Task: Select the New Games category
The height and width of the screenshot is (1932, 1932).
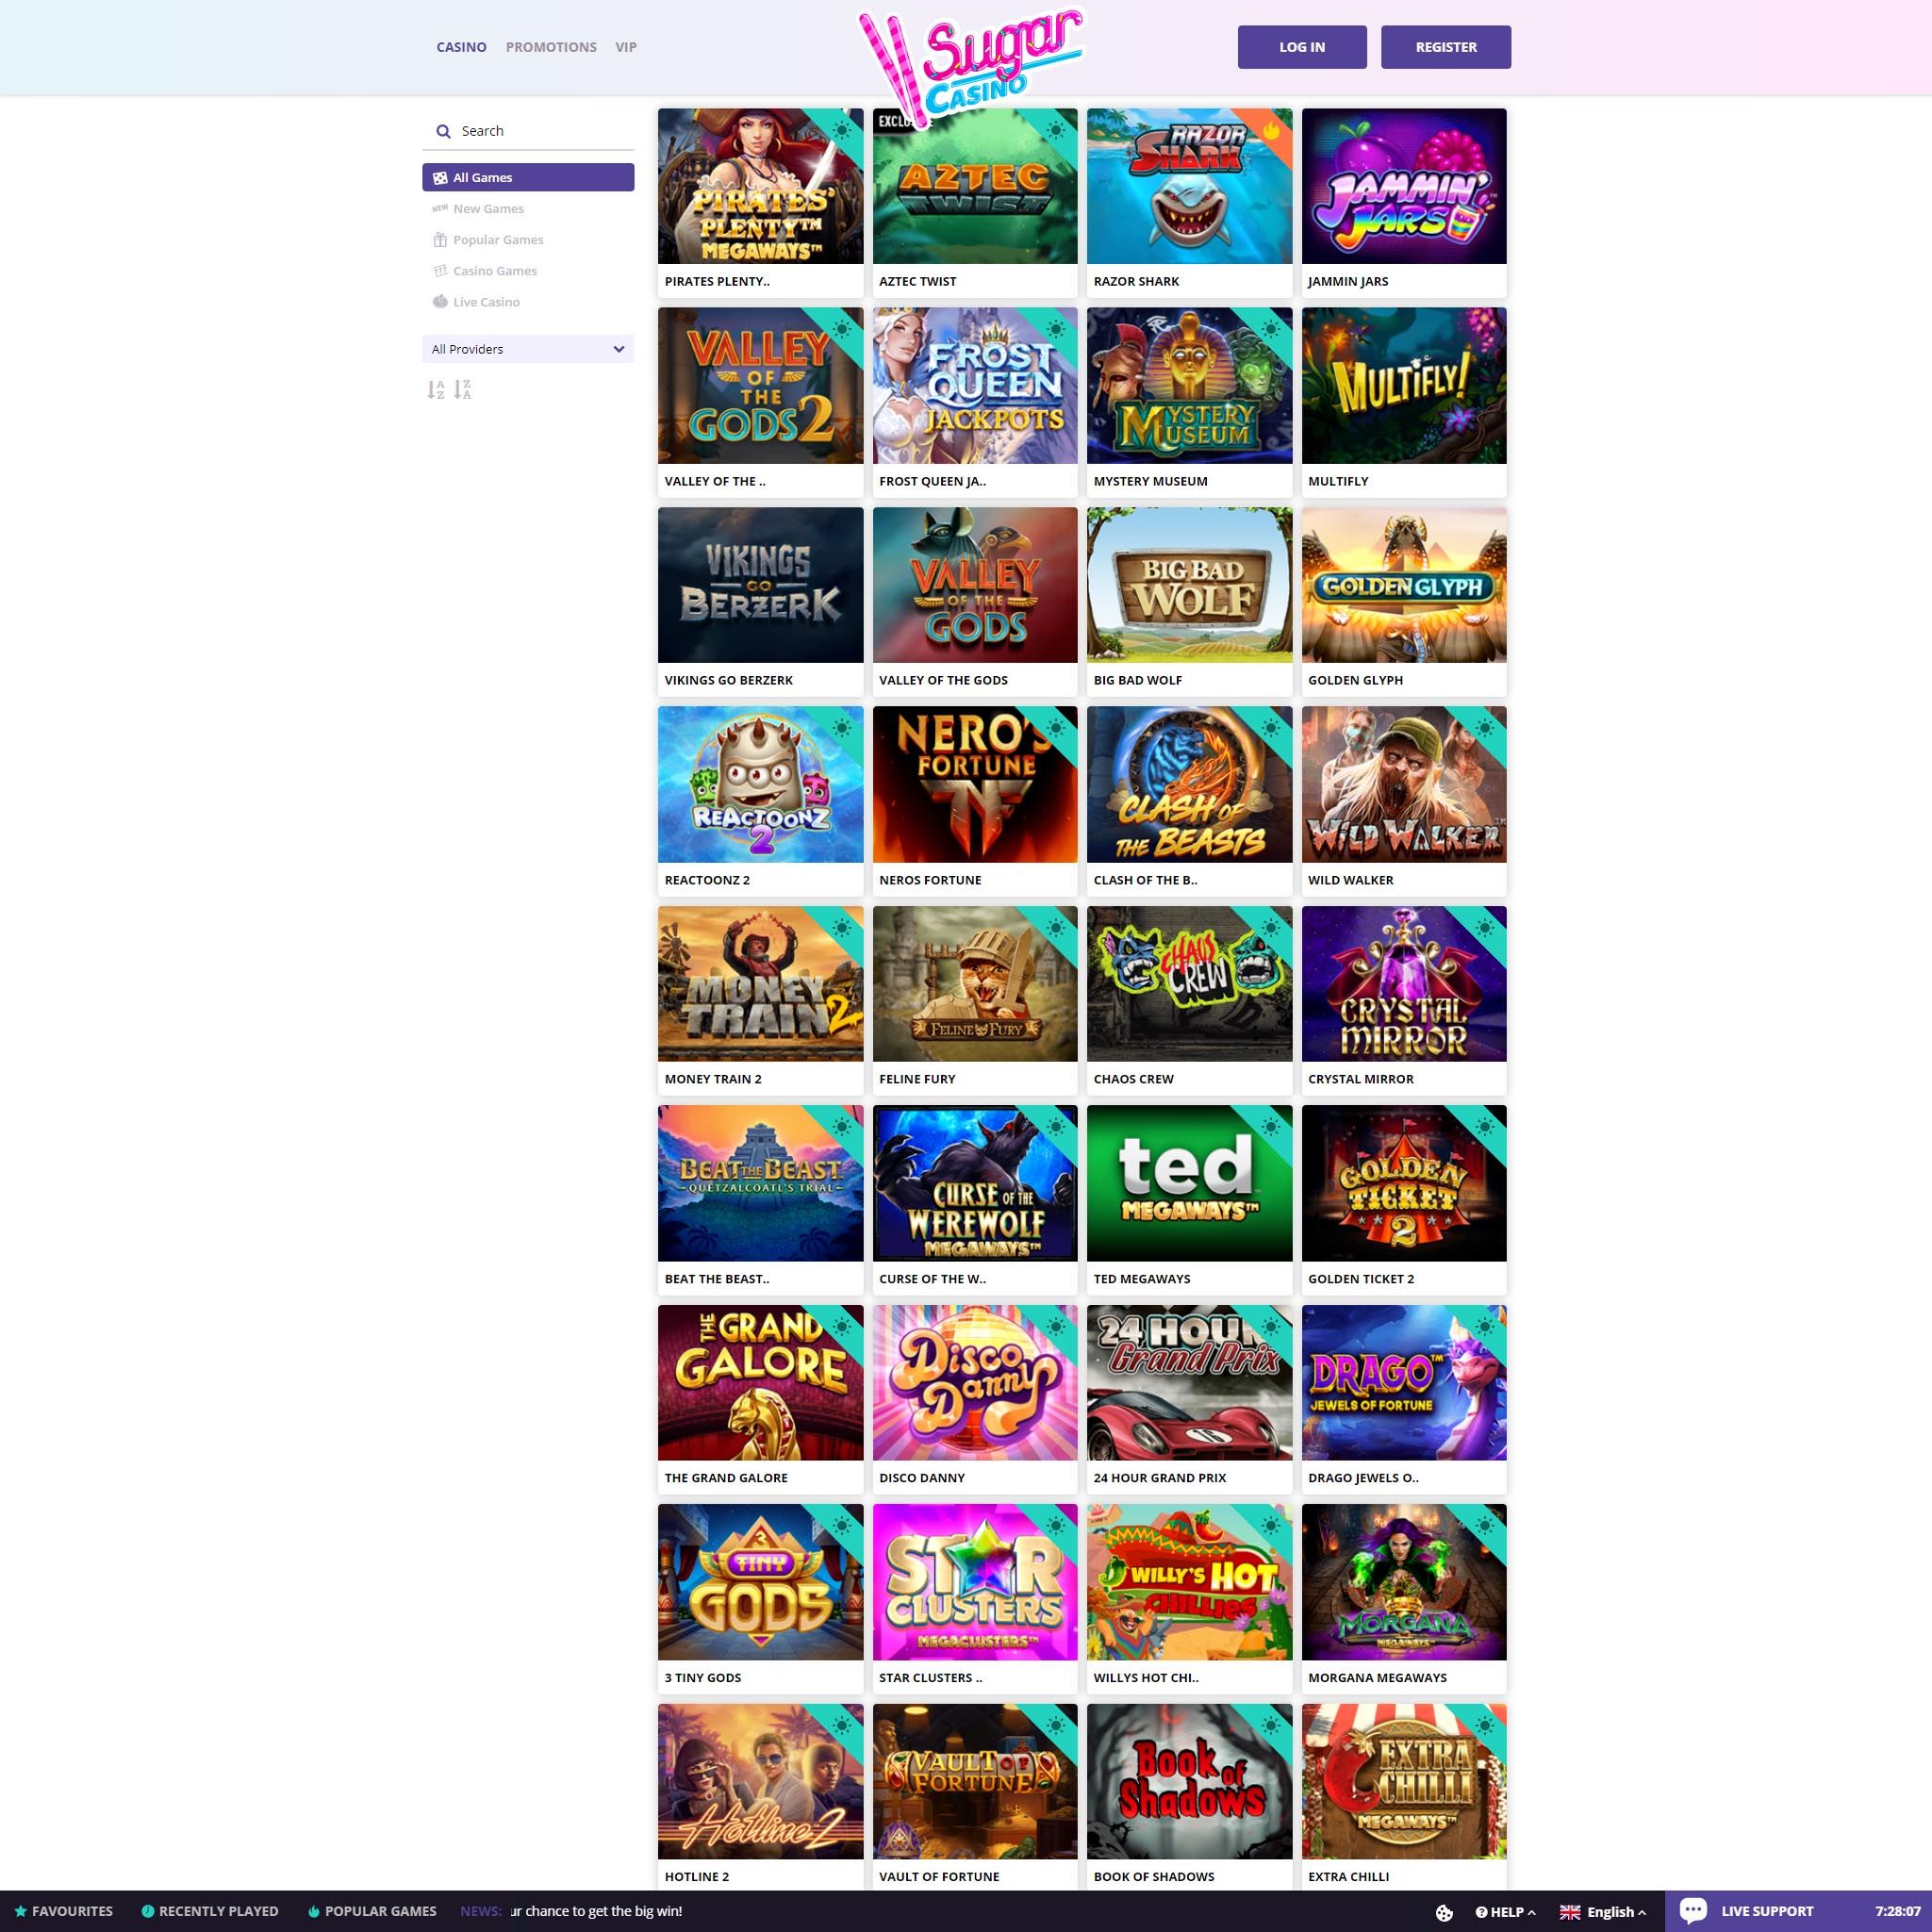Action: point(528,208)
